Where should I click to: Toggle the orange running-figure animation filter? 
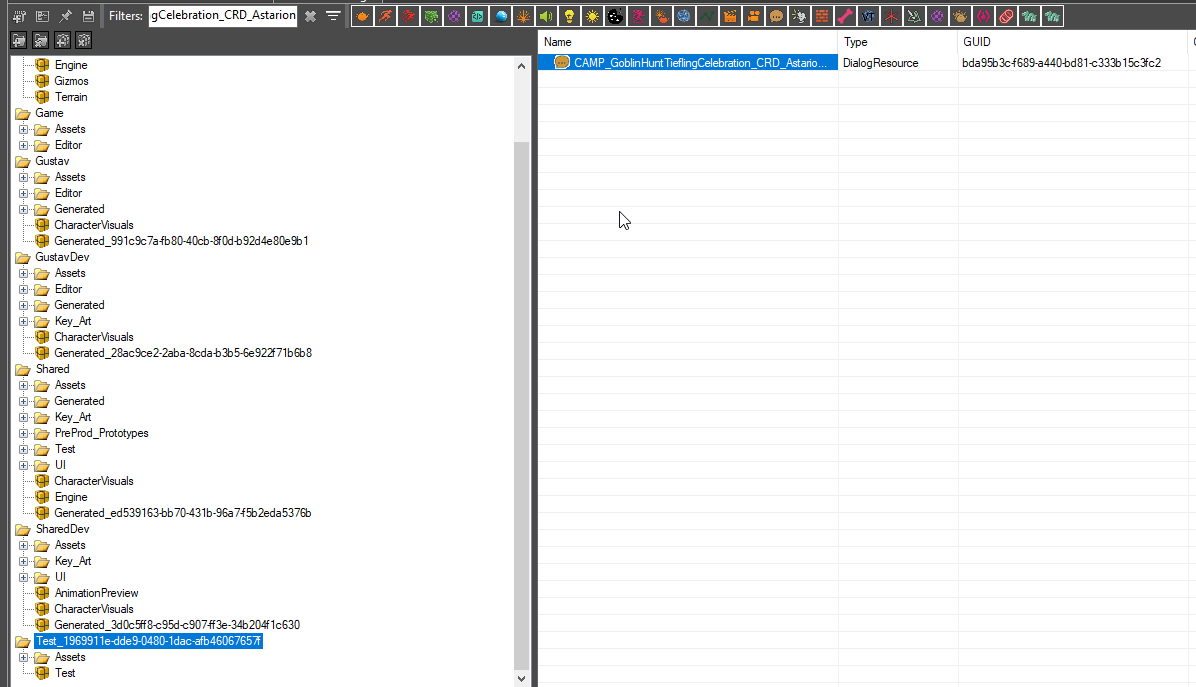click(x=385, y=16)
